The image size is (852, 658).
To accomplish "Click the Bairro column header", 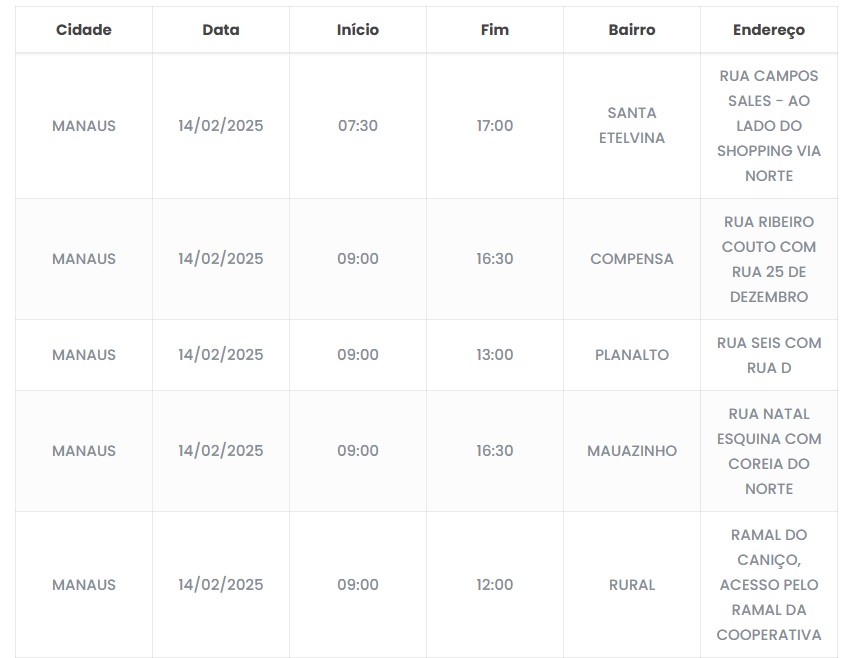I will [x=632, y=30].
